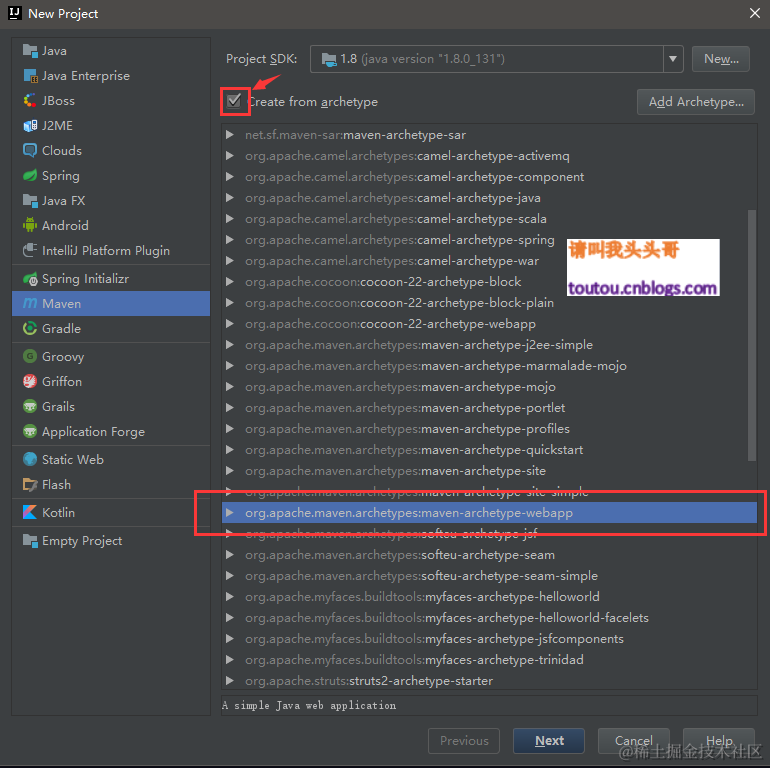This screenshot has height=768, width=770.
Task: Click the archetype list vertical scrollbar
Action: [751, 335]
